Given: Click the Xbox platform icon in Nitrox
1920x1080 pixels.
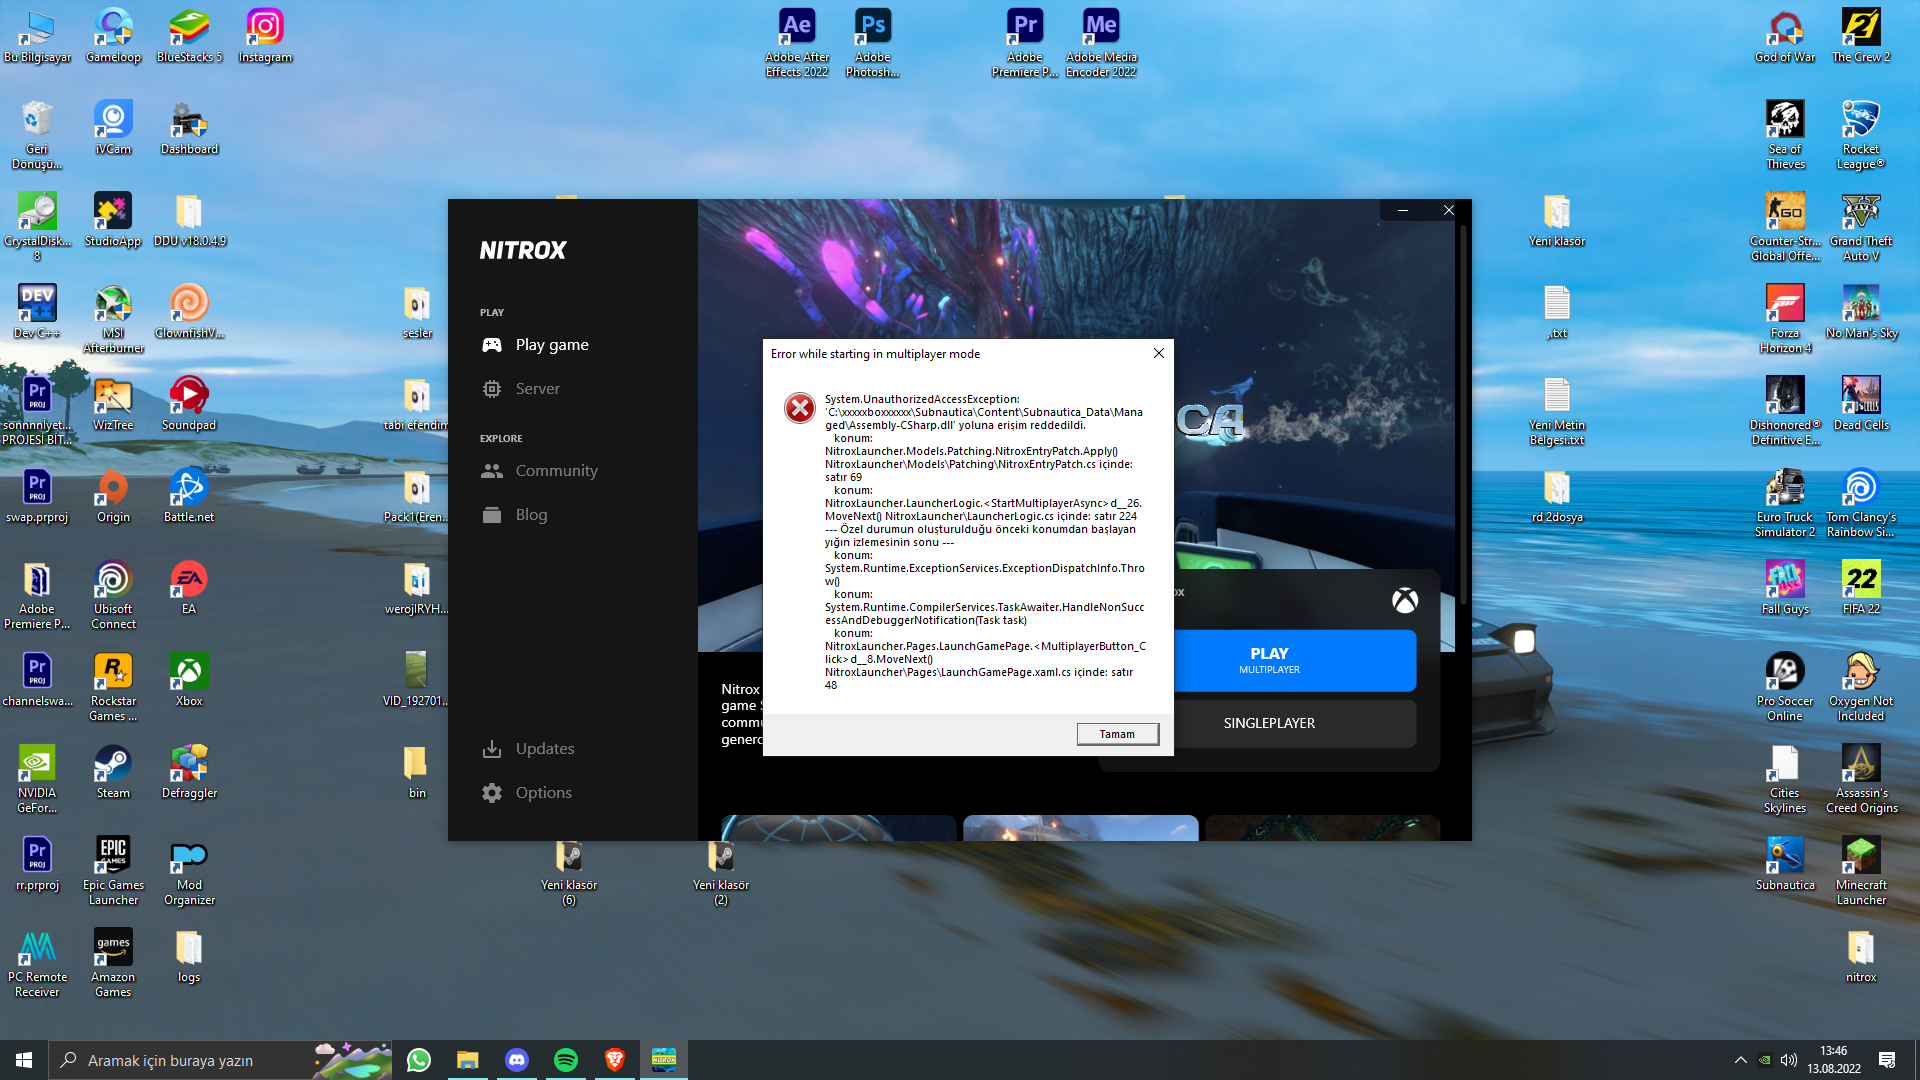Looking at the screenshot, I should click(x=1404, y=600).
